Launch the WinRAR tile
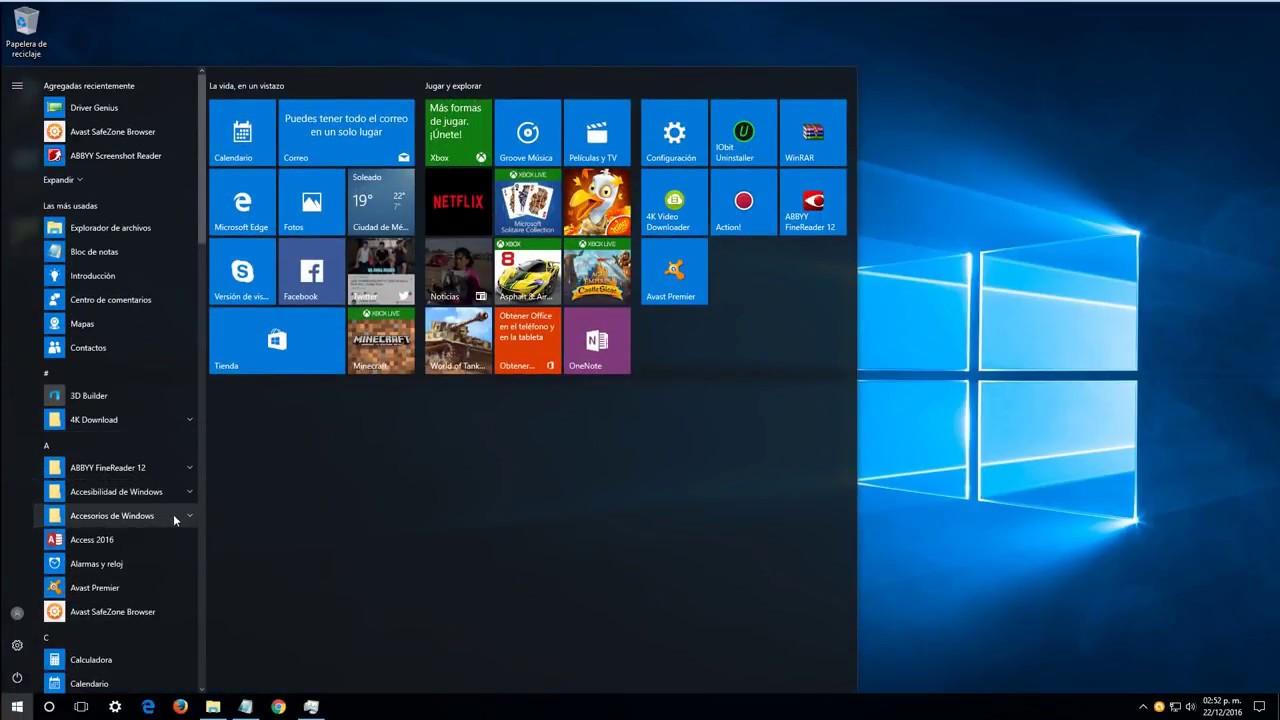1280x720 pixels. (x=813, y=132)
